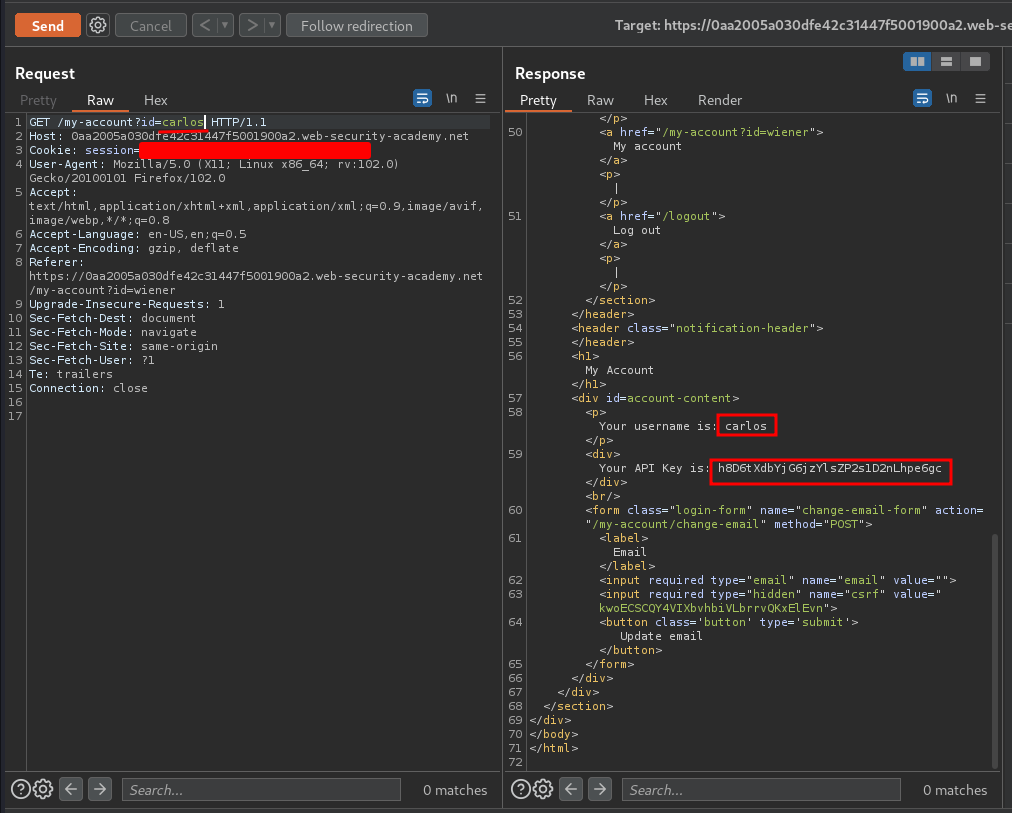
Task: Go to next request in history
Action: [x=252, y=26]
